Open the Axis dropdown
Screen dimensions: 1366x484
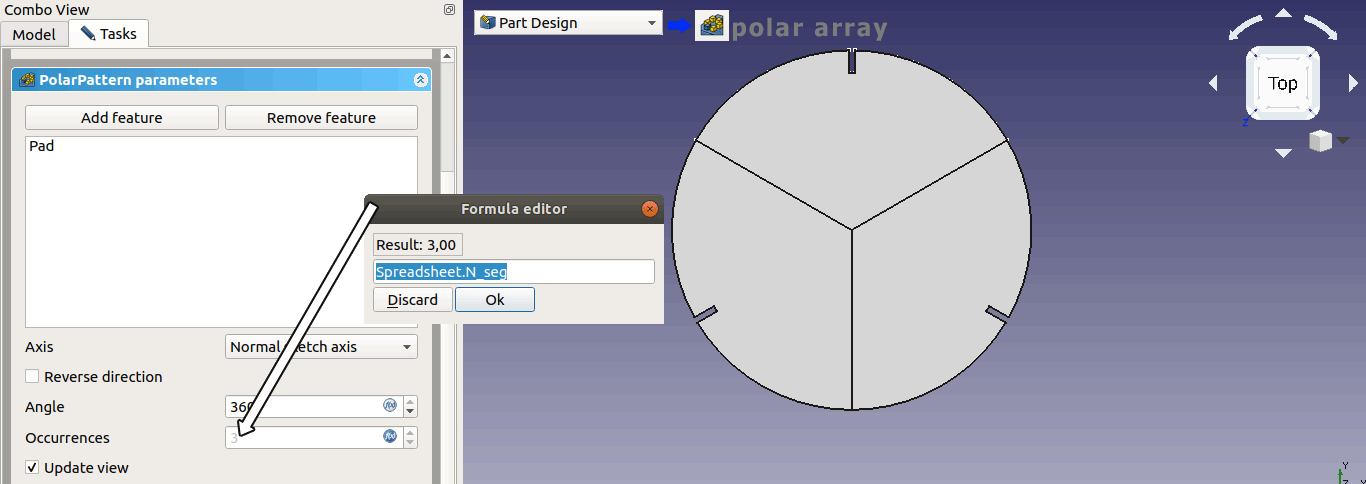coord(322,347)
